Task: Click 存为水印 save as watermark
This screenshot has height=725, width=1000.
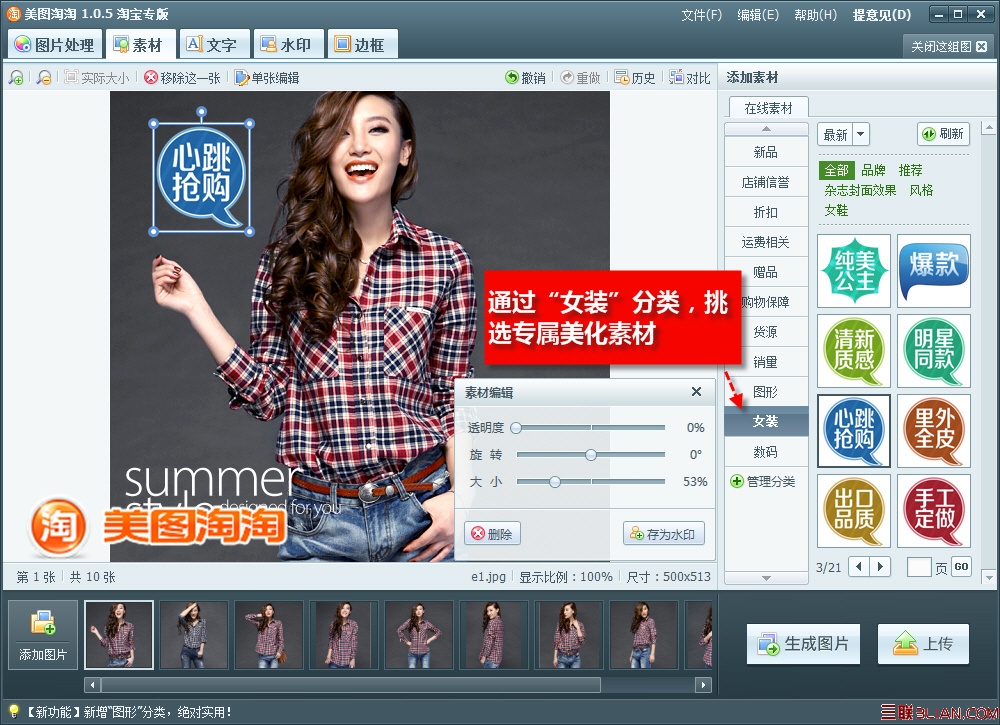Action: (x=664, y=534)
